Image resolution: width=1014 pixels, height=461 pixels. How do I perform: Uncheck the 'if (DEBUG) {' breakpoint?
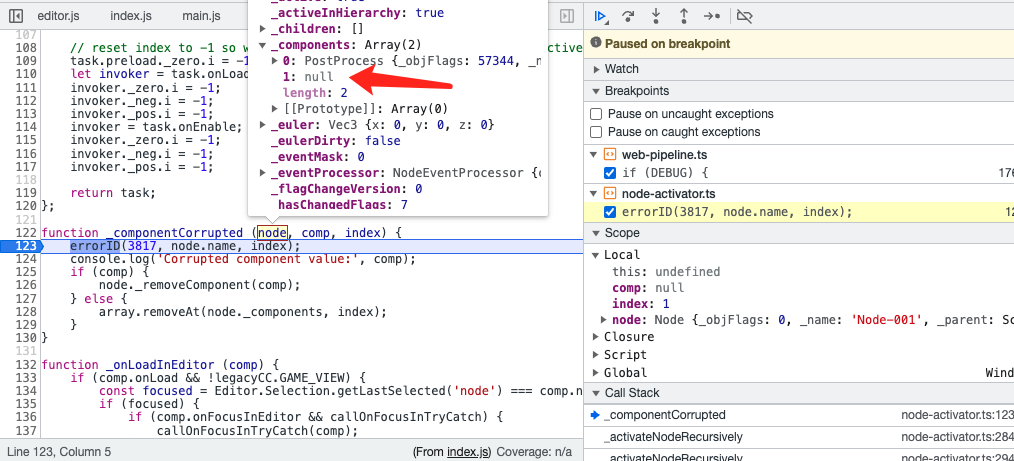coord(609,173)
